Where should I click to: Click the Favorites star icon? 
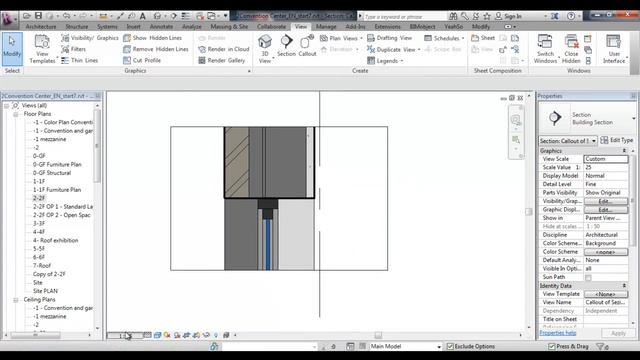tap(487, 16)
